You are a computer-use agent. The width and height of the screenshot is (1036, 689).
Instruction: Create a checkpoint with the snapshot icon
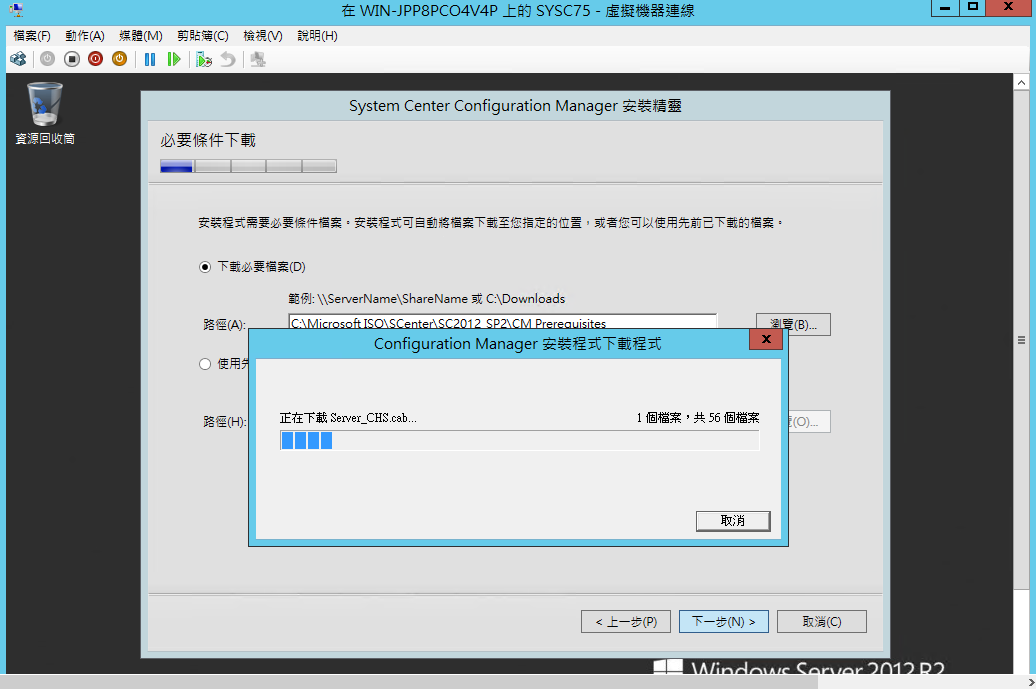204,59
